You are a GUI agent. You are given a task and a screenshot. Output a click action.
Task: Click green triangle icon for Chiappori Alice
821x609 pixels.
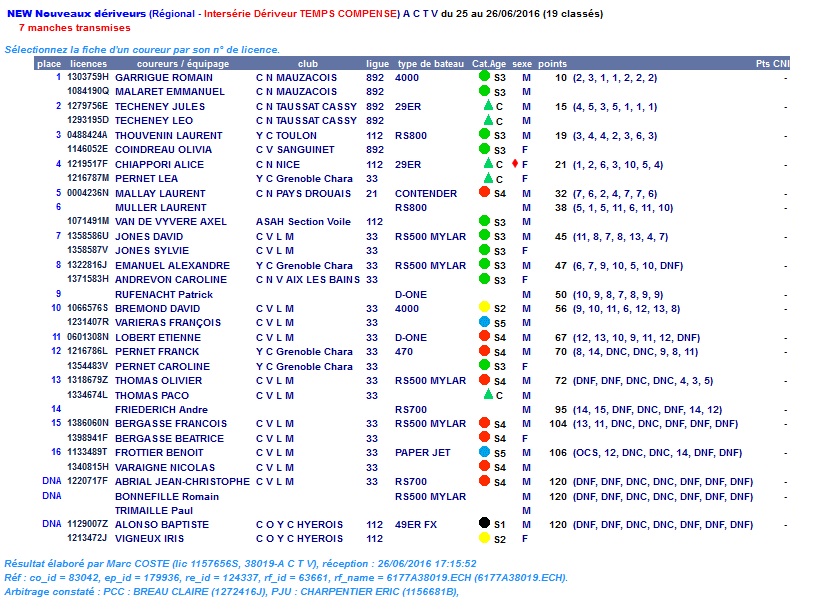488,163
